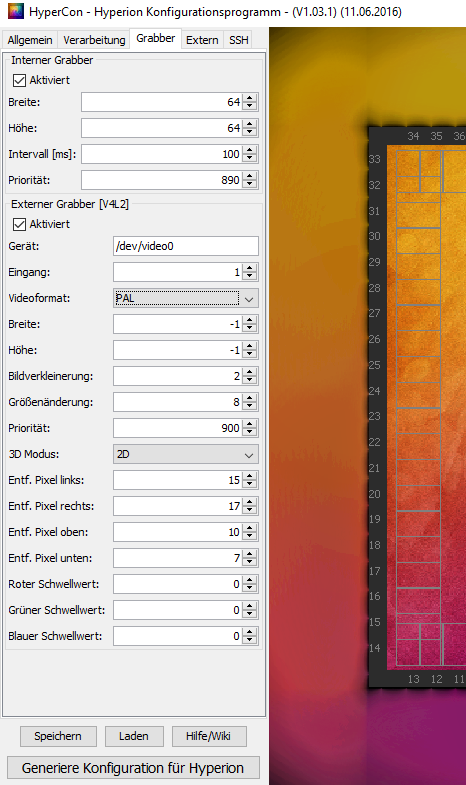Screen dimensions: 466x785
Task: Click the Gerät field with /dev/video0
Action: click(186, 246)
